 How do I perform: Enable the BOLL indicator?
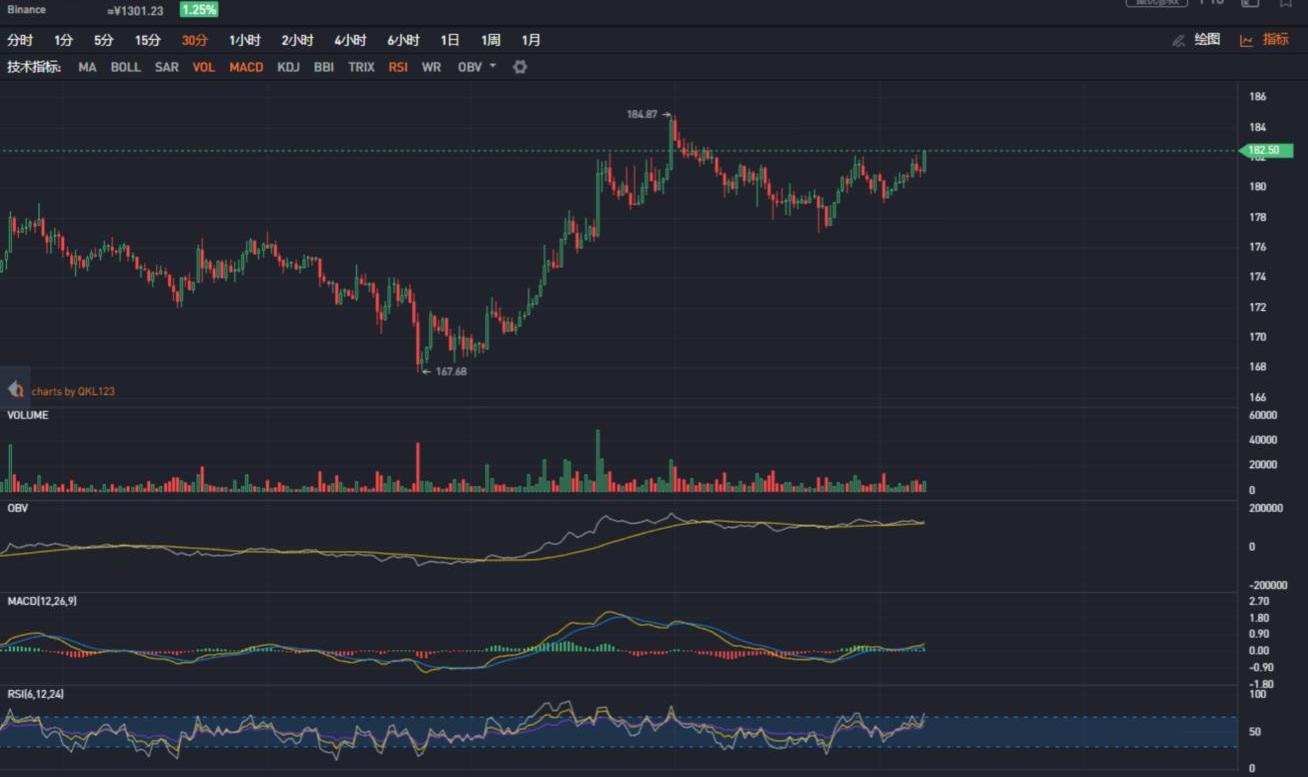[125, 67]
